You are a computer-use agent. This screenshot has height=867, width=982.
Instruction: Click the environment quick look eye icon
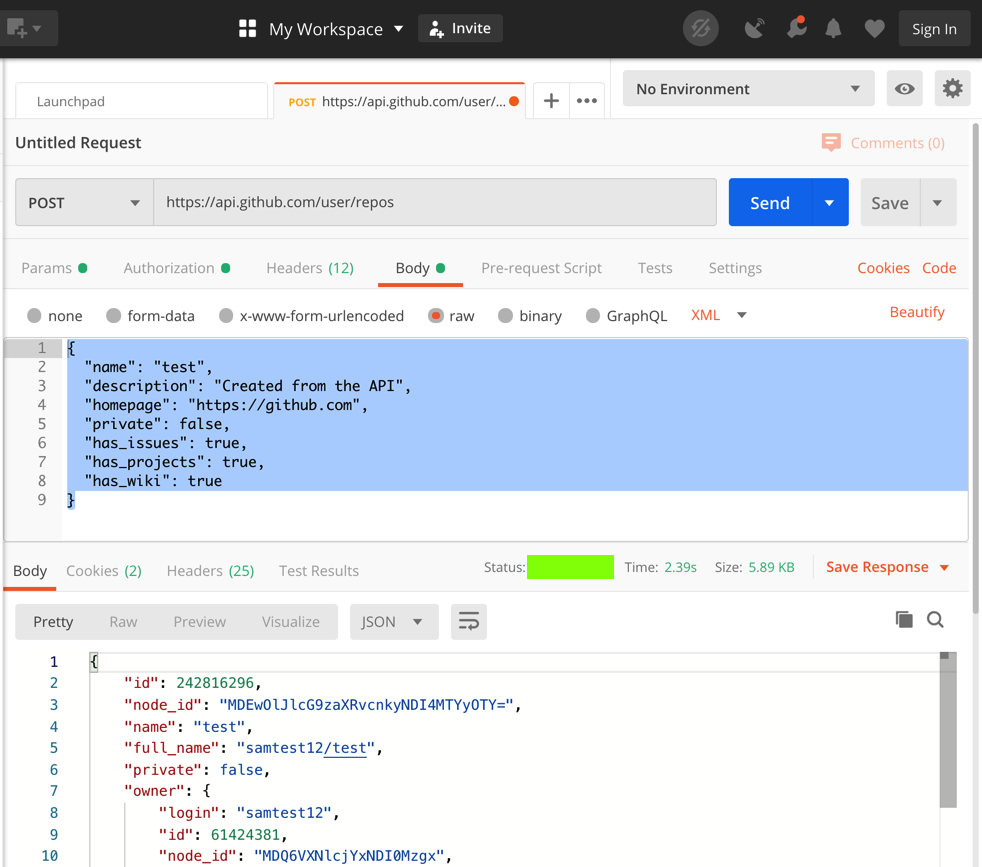coord(904,88)
